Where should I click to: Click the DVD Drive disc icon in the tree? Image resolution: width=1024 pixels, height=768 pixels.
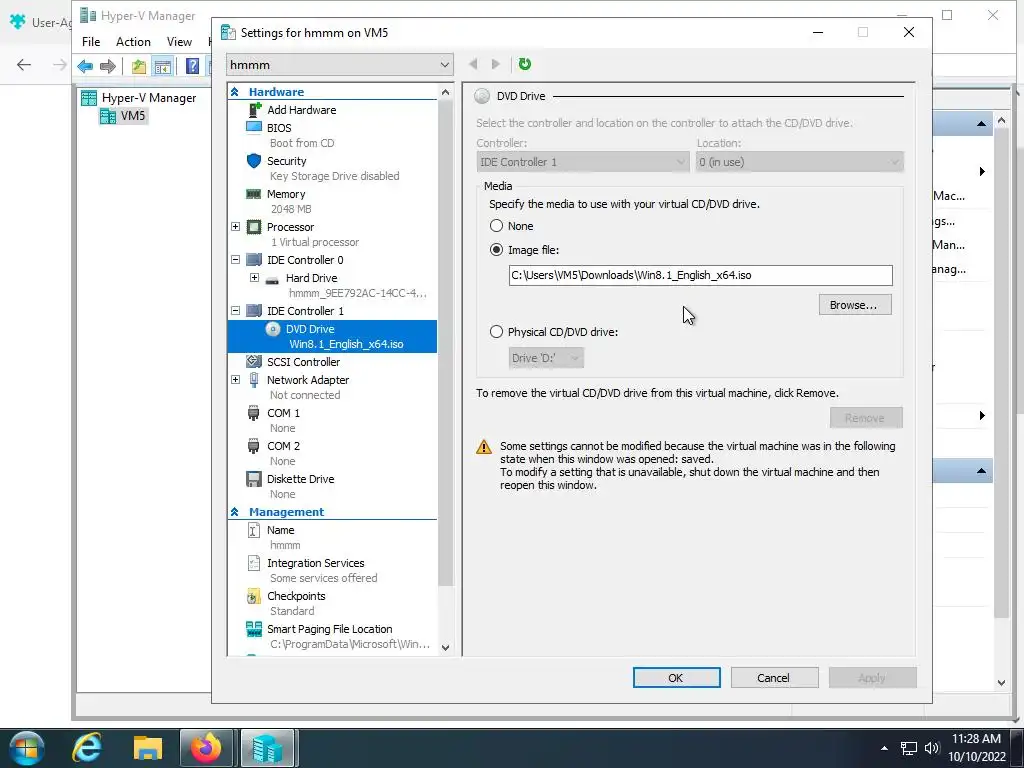(273, 329)
